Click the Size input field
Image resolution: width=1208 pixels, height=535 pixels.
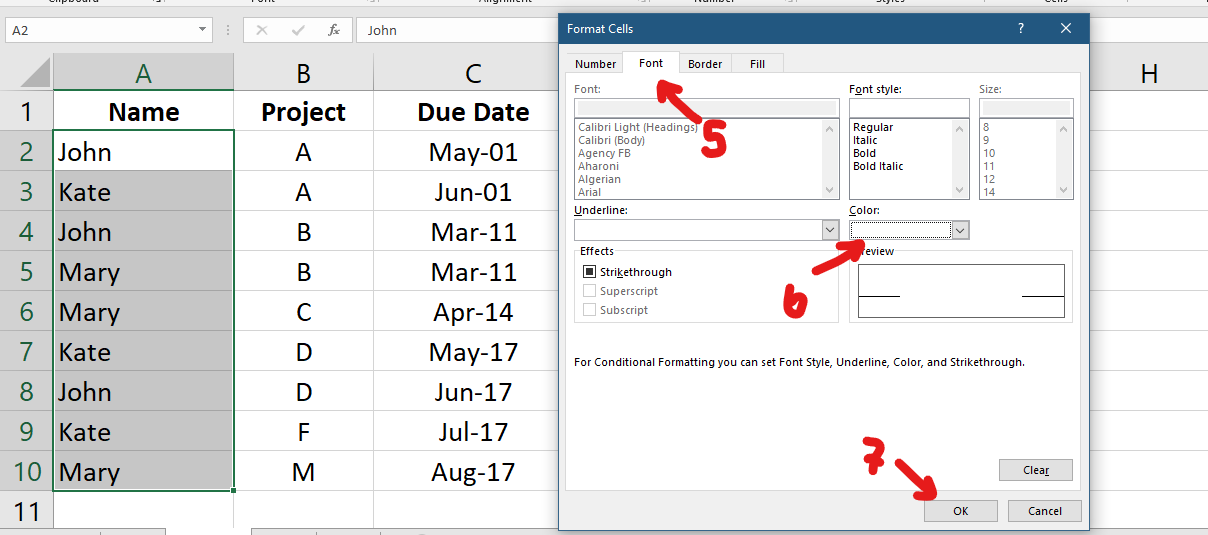[1026, 108]
